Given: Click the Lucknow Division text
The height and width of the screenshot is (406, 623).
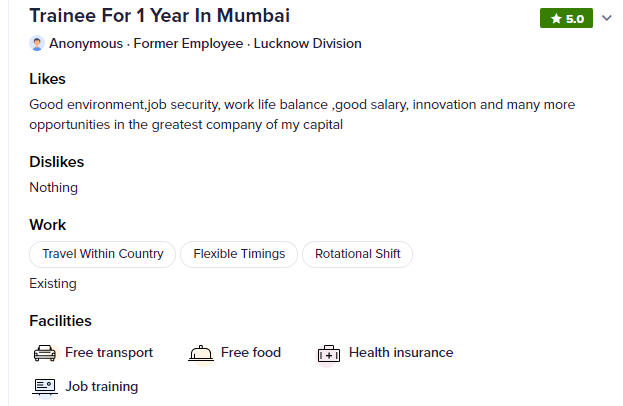Looking at the screenshot, I should coord(308,43).
